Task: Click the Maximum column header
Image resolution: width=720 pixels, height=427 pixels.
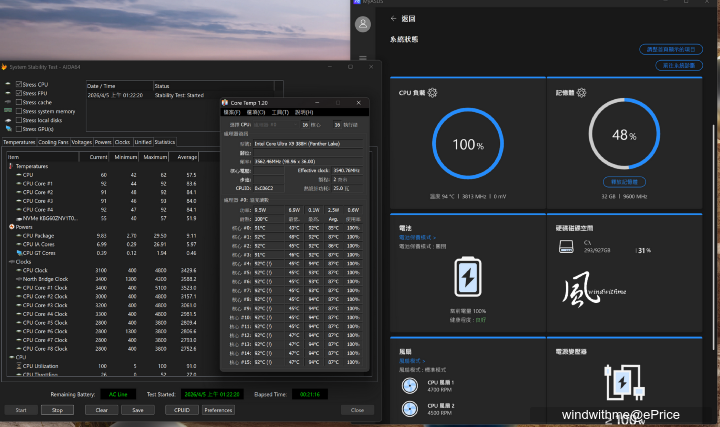Action: tap(155, 157)
